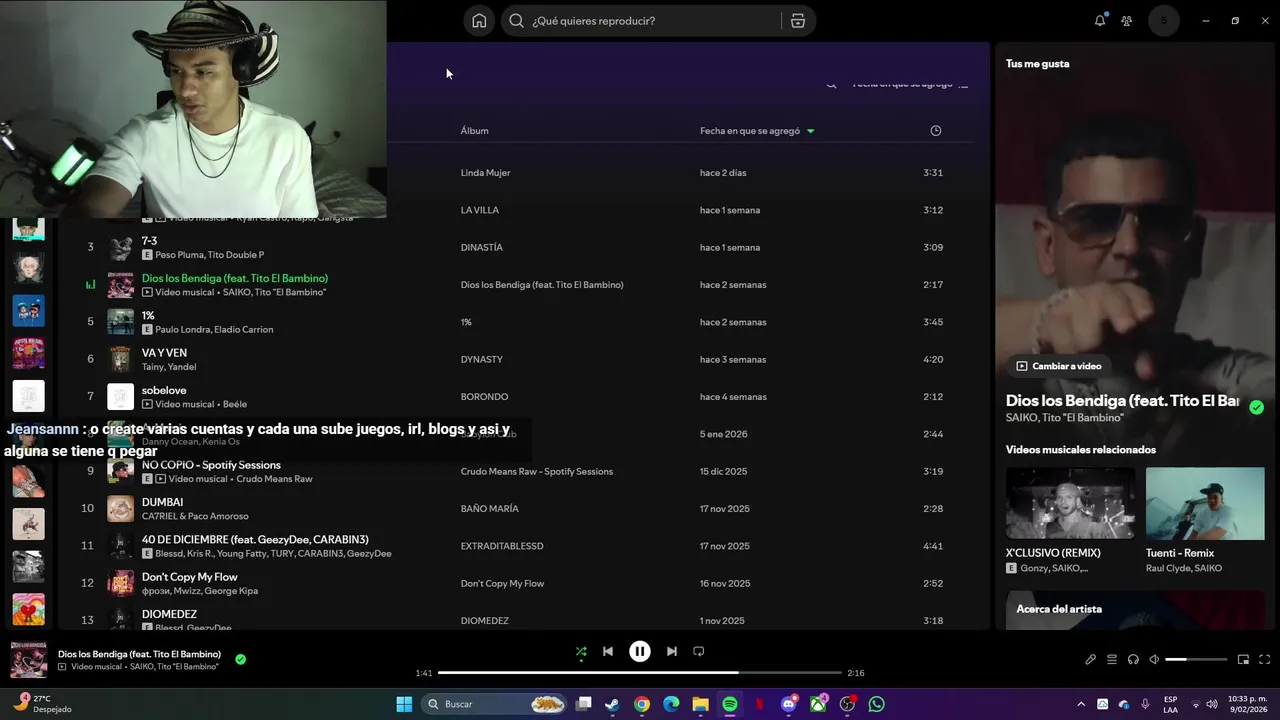Screen dimensions: 1280x720
Task: Open album link DINASTÍA
Action: coord(481,247)
